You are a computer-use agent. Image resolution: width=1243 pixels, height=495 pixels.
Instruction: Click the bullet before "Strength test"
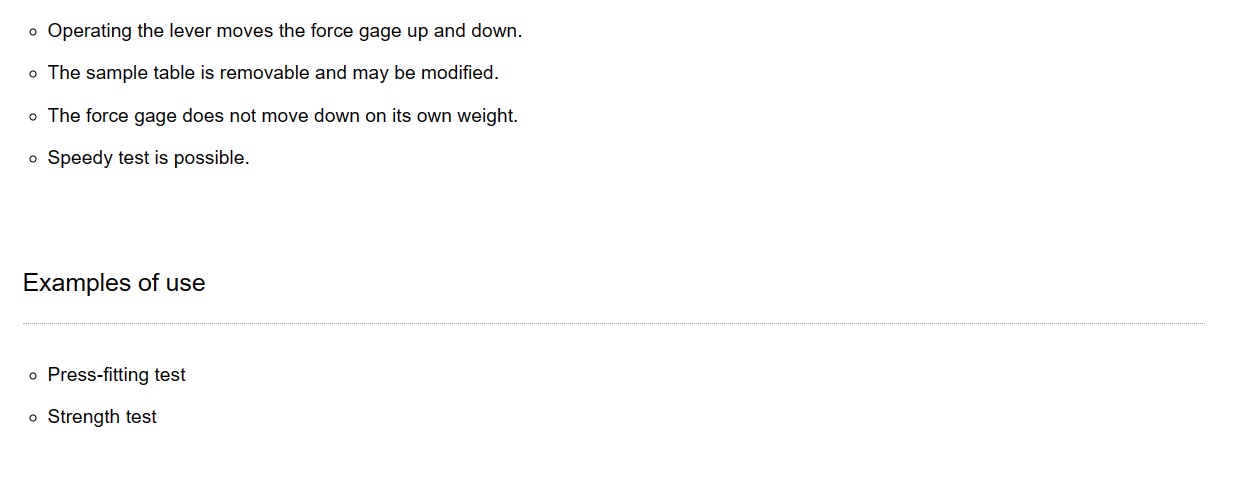pos(34,418)
